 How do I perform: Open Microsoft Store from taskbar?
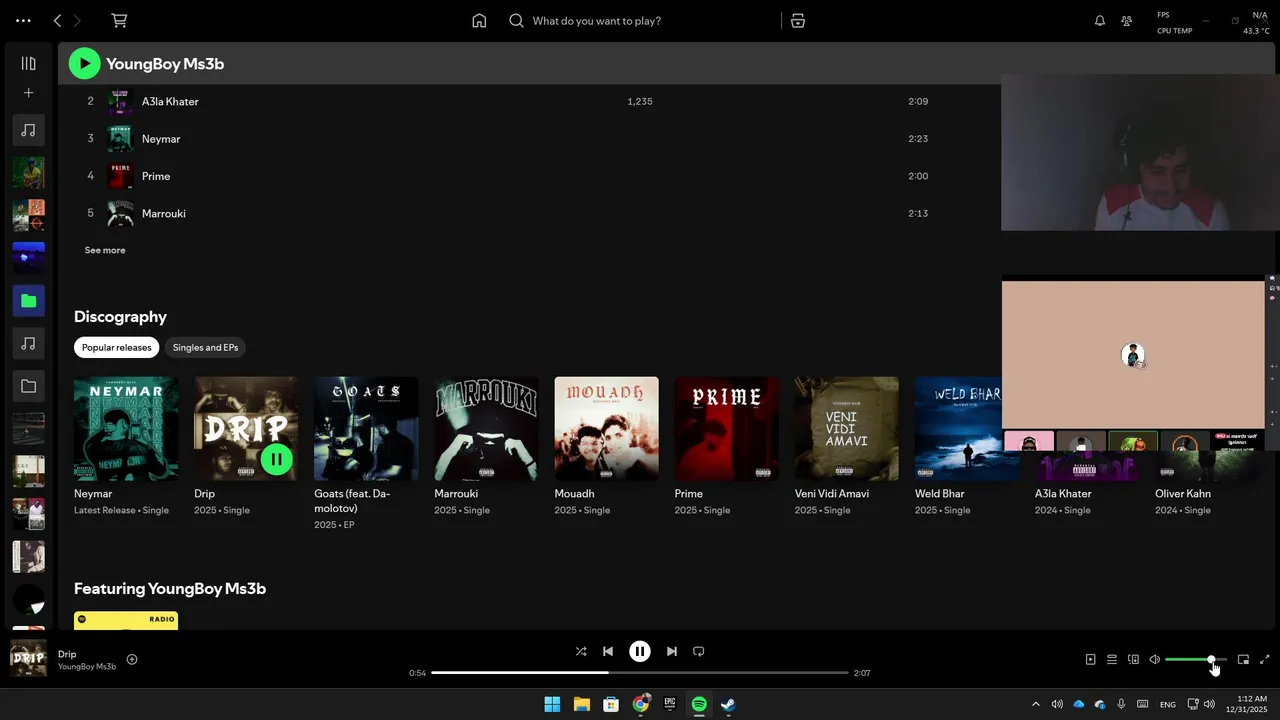pyautogui.click(x=611, y=704)
